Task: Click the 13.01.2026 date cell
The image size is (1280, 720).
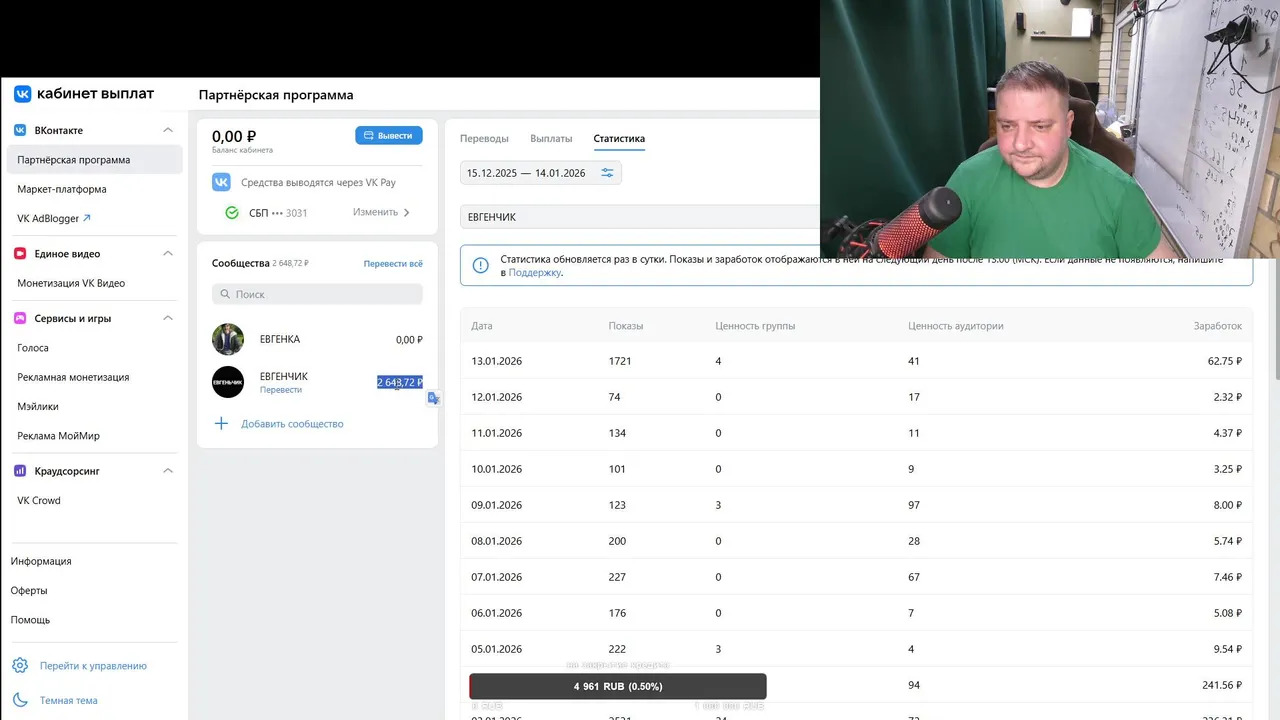Action: [x=497, y=361]
